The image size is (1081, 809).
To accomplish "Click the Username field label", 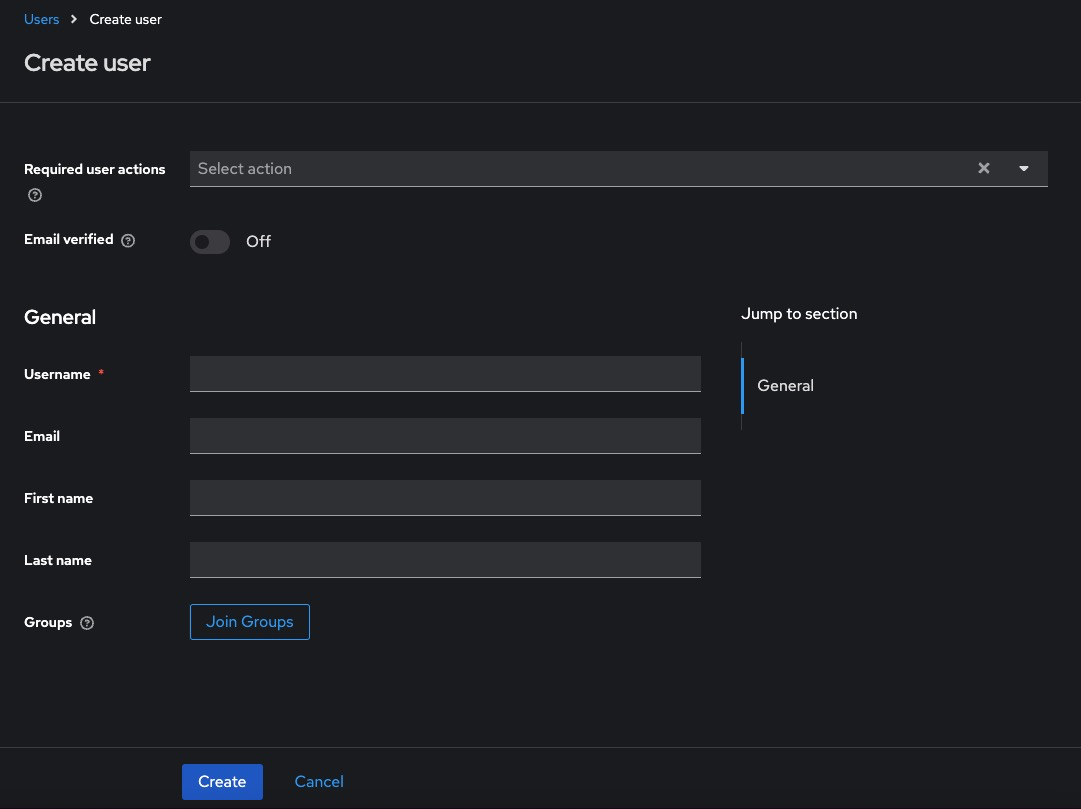I will point(57,374).
